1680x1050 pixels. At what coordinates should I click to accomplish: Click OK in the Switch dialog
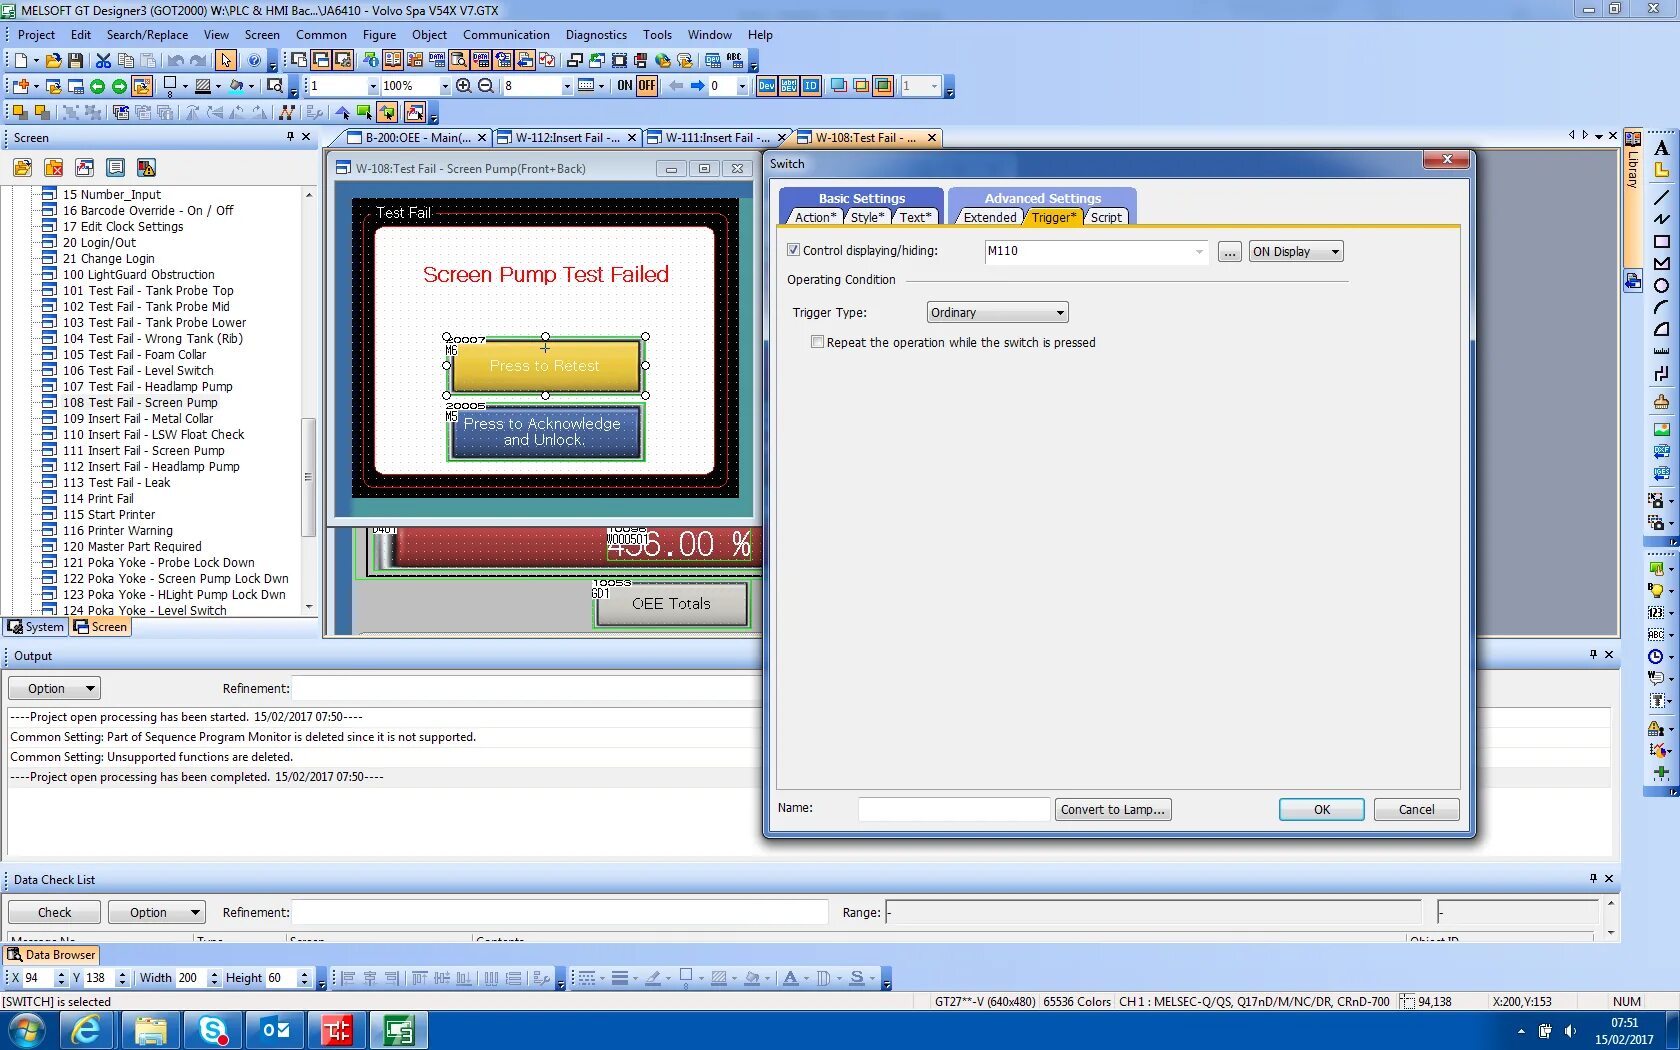click(x=1322, y=810)
